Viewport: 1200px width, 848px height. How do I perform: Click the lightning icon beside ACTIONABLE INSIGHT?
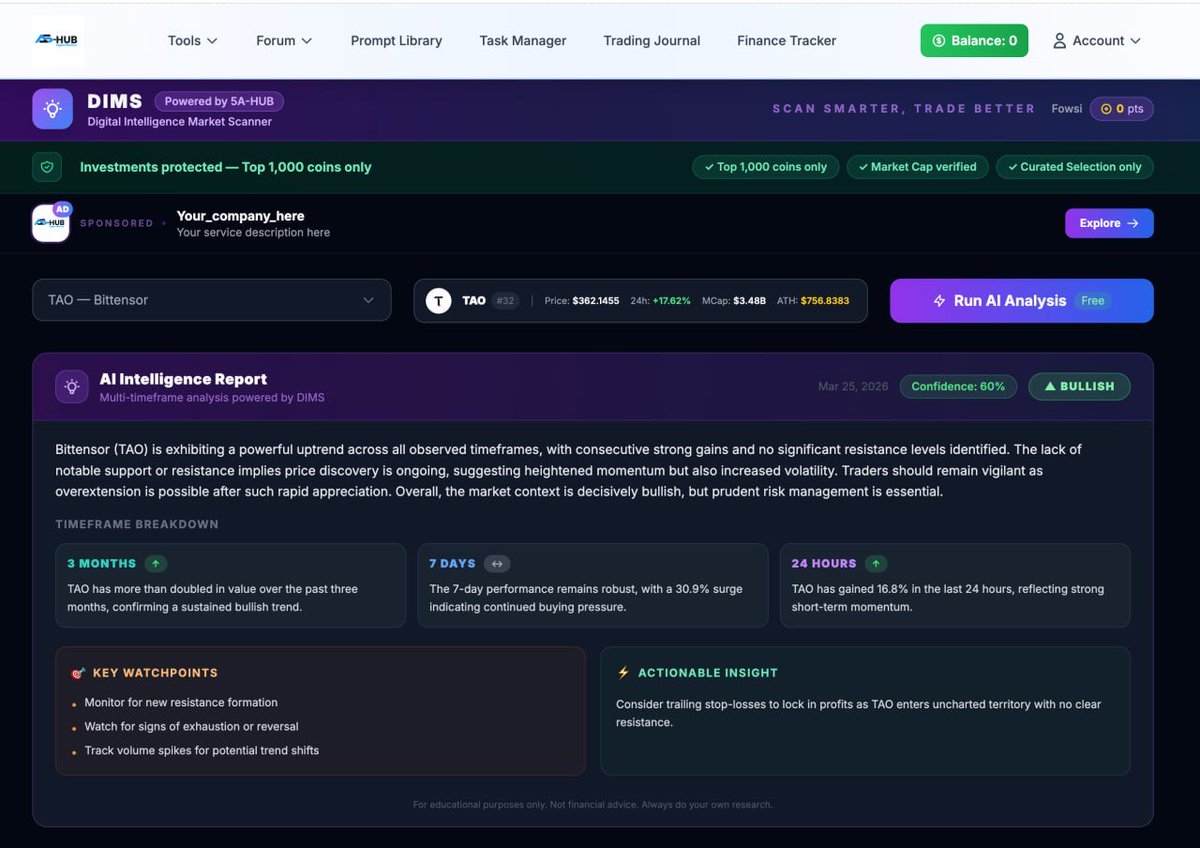[624, 673]
